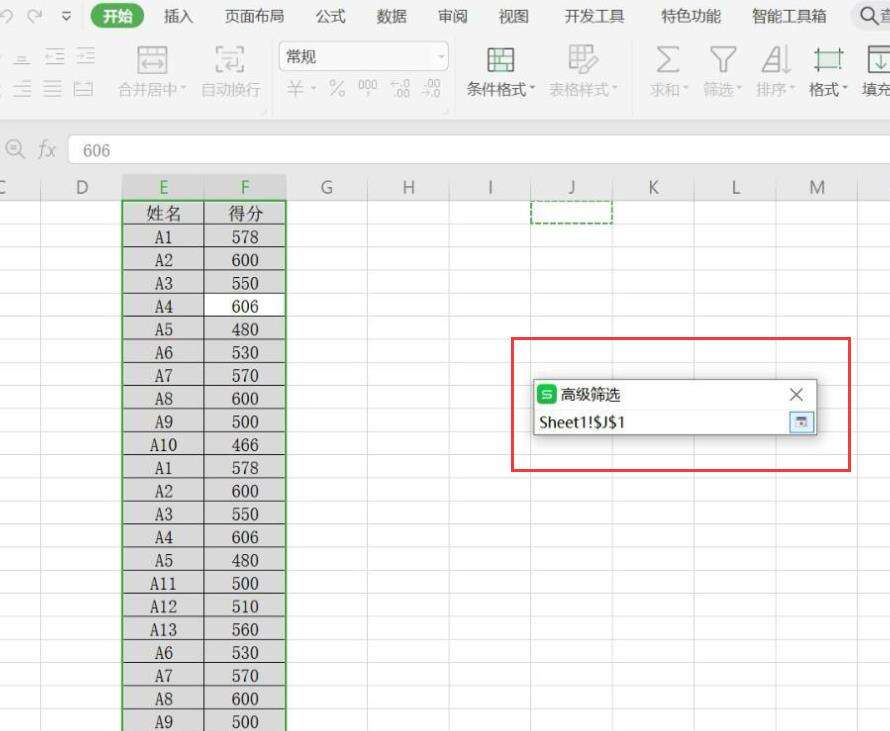Click the range collapse button in 高级筛选 dialog
This screenshot has height=731, width=890.
point(801,422)
